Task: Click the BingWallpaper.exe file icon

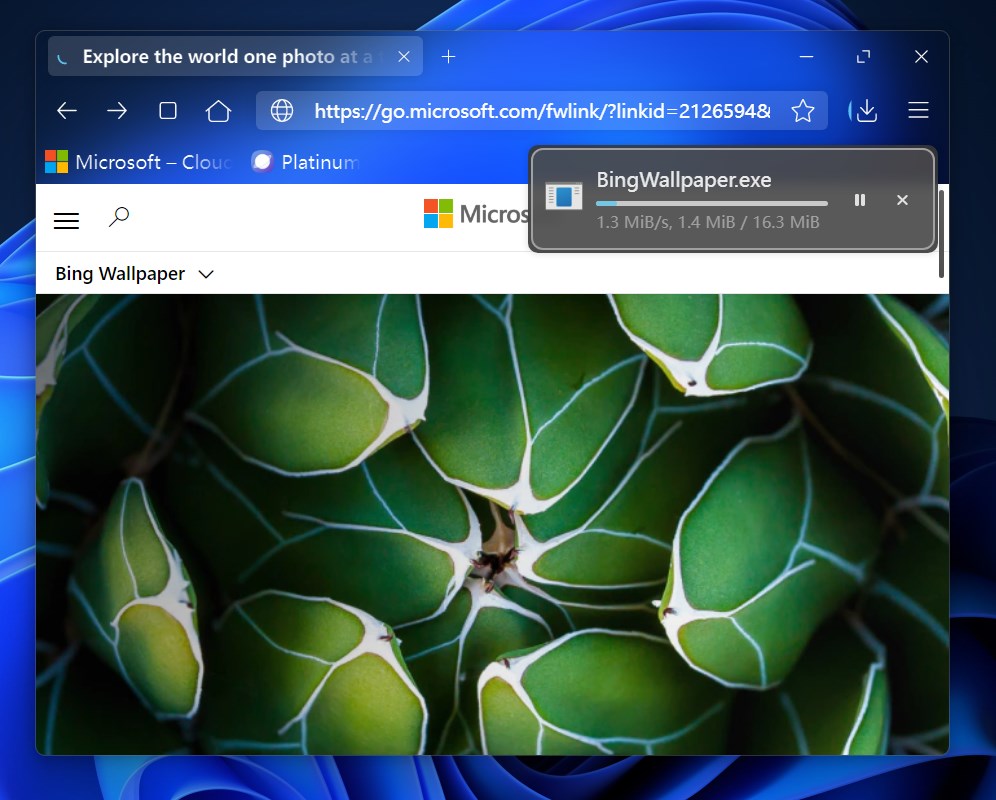Action: 564,196
